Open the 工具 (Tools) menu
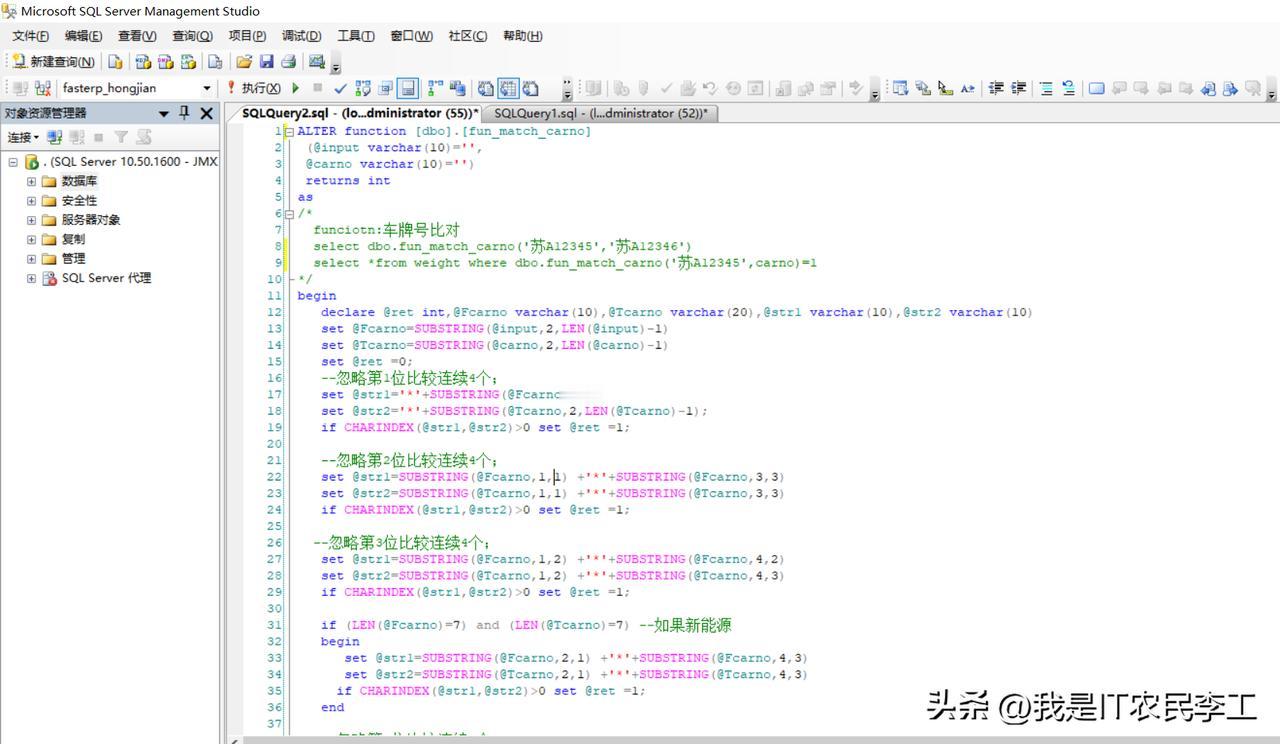 point(355,36)
